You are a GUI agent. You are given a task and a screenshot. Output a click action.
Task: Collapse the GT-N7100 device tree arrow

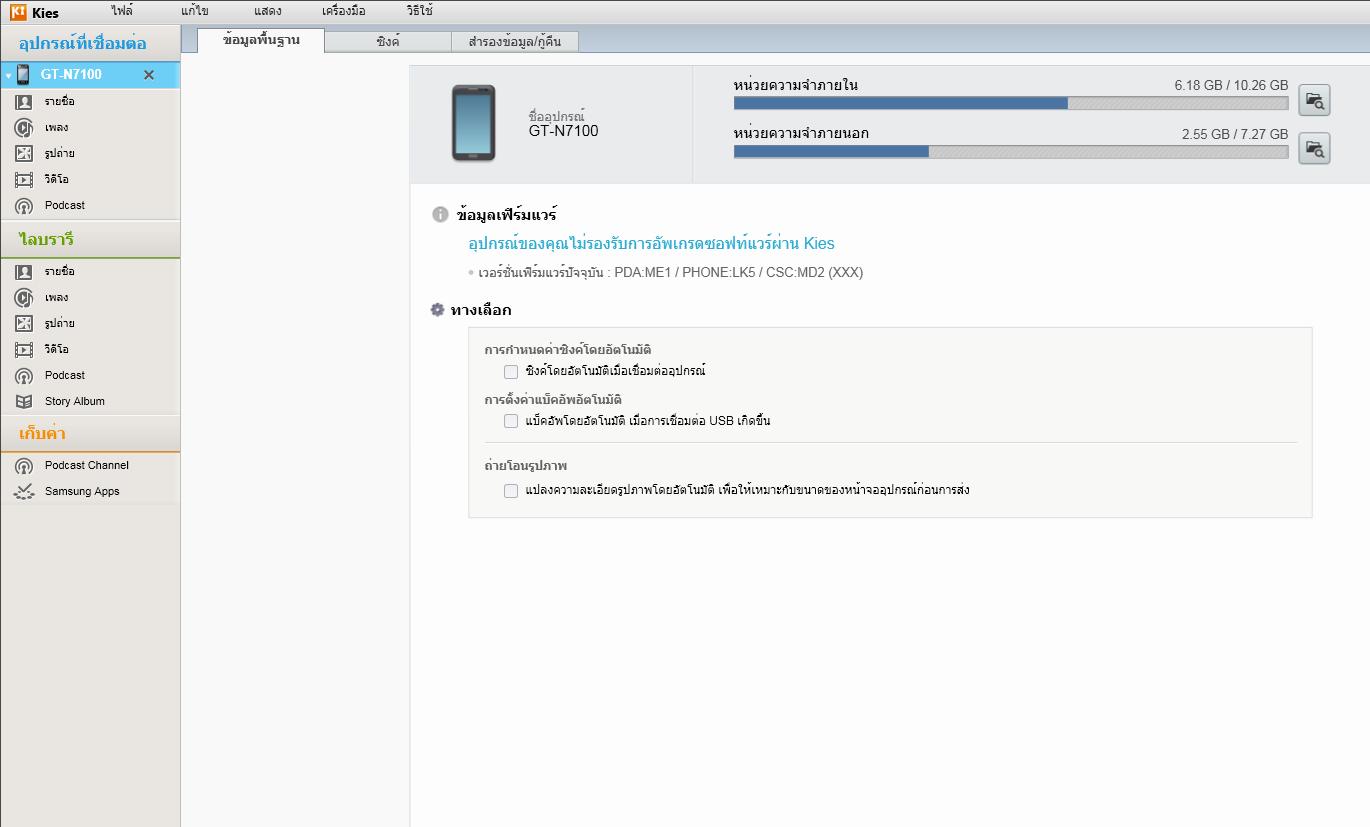pyautogui.click(x=8, y=75)
